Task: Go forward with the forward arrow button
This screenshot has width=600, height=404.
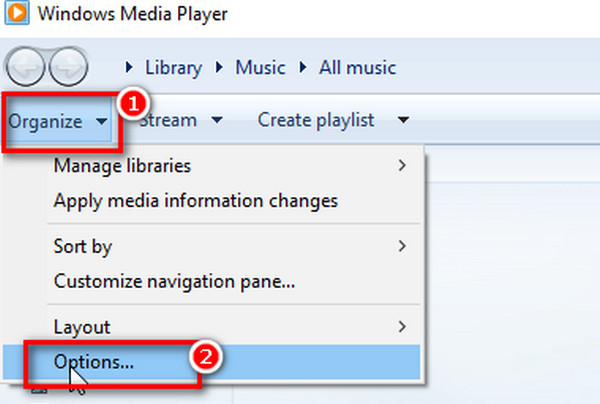Action: coord(68,67)
